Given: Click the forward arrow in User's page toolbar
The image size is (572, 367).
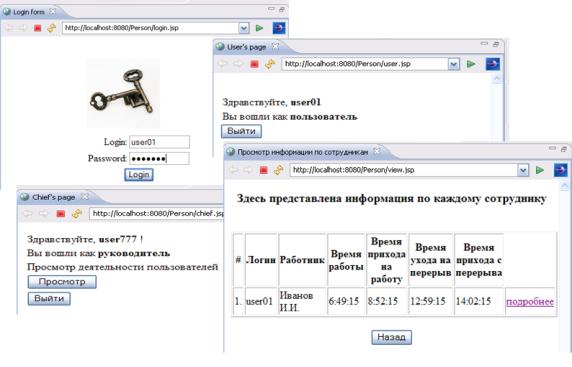Looking at the screenshot, I should click(x=238, y=64).
